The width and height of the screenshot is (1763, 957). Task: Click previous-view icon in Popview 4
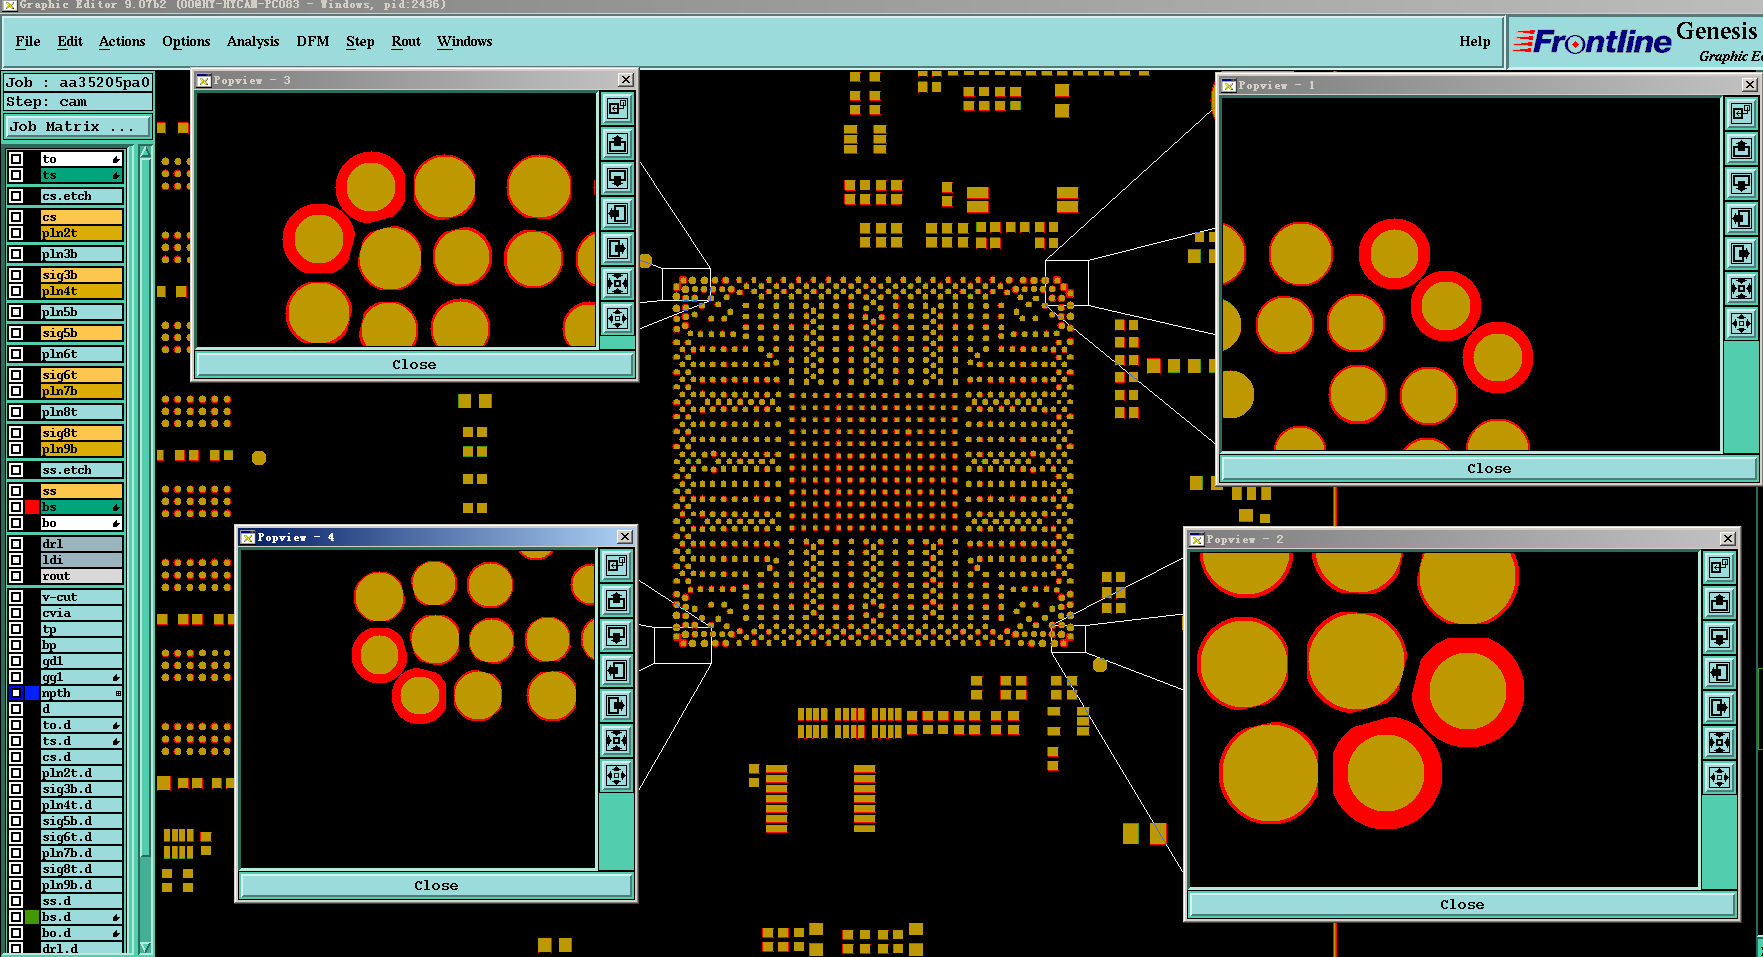click(617, 565)
